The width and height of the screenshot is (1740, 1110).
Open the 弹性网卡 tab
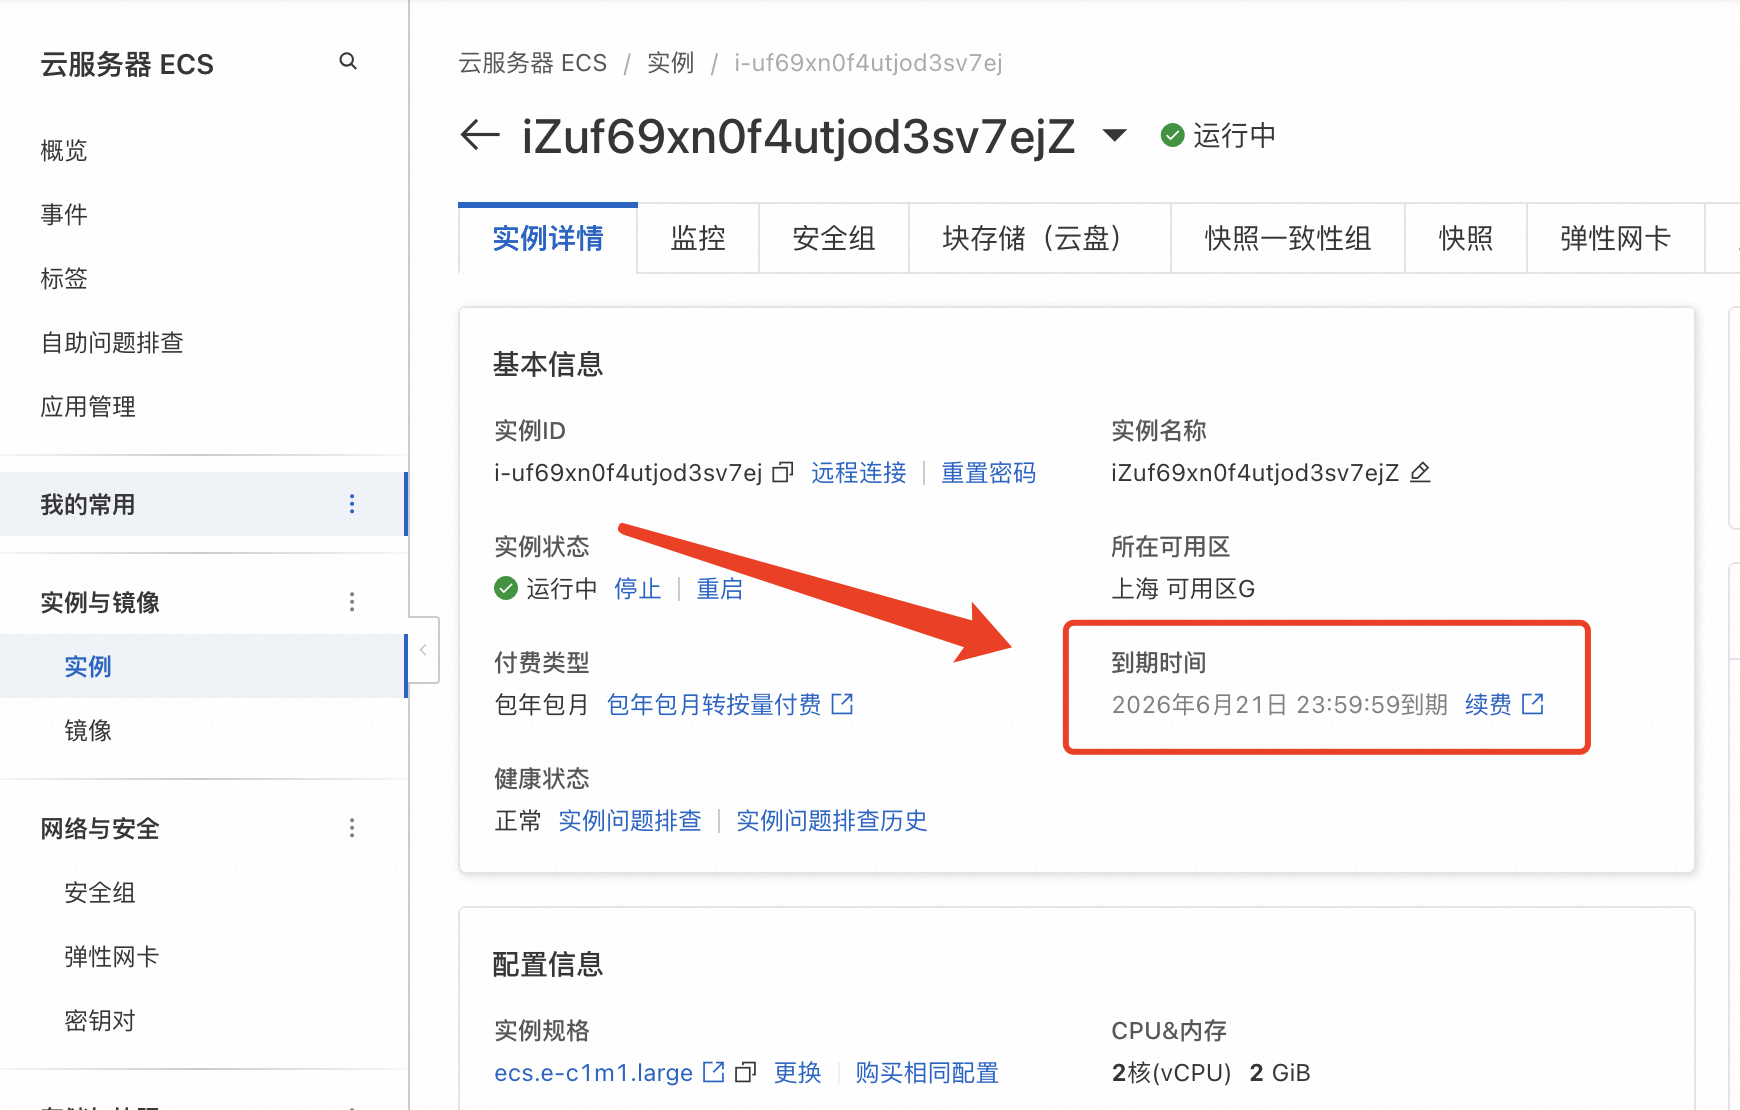(1616, 238)
